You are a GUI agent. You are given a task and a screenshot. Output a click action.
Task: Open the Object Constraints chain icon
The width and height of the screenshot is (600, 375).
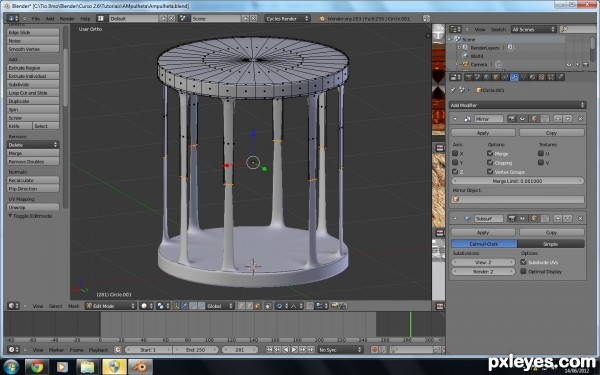(x=505, y=77)
